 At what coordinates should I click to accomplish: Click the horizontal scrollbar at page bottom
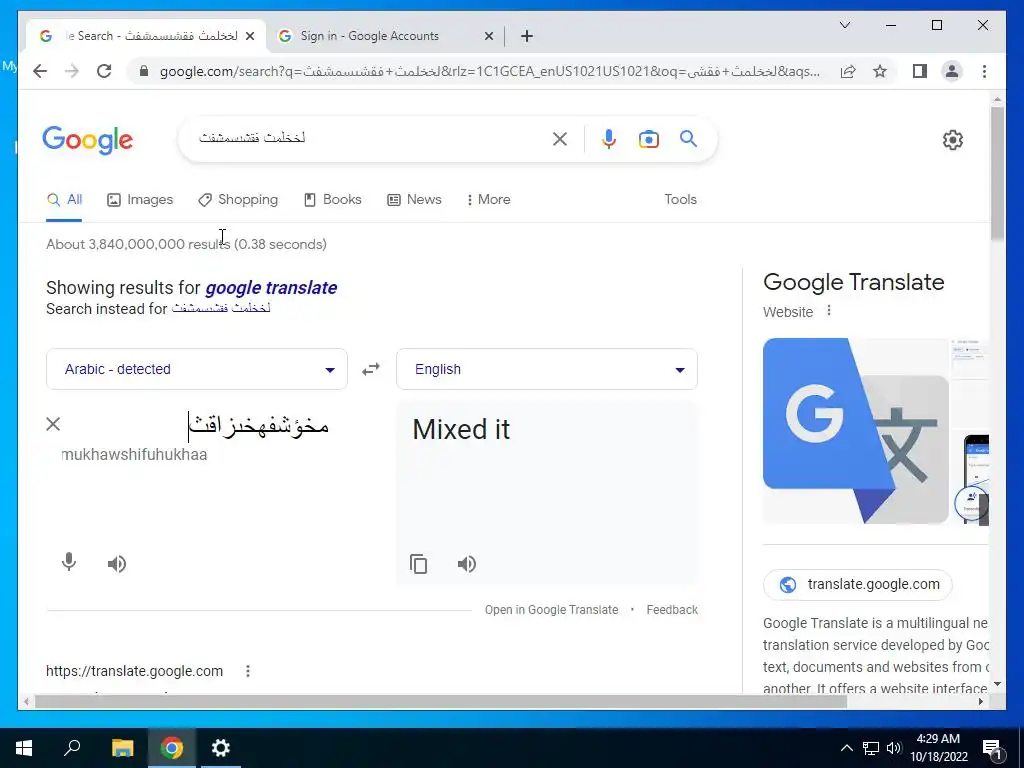(x=441, y=702)
